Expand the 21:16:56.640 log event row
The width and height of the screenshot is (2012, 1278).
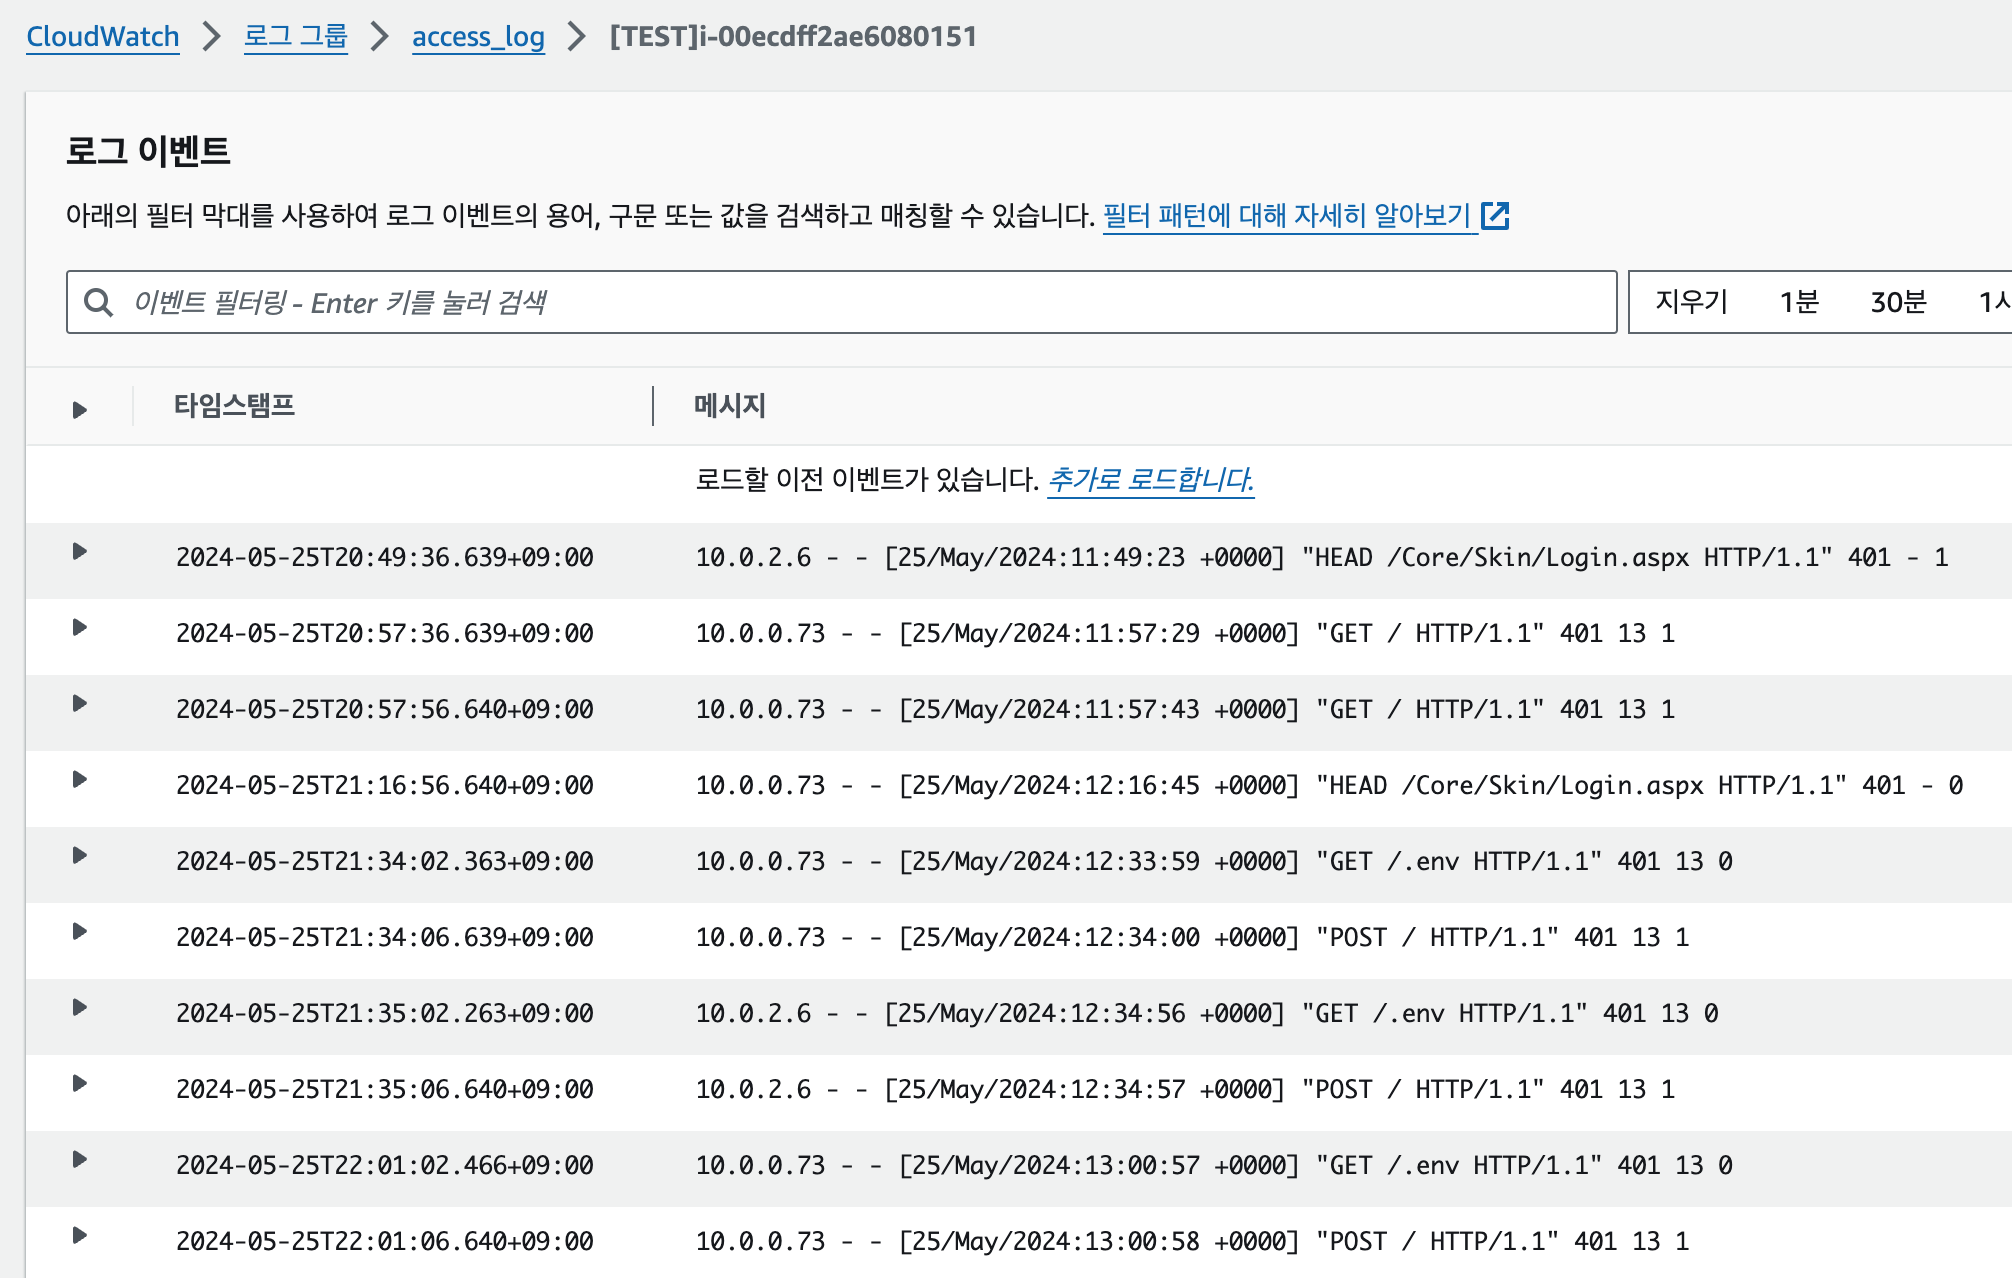(80, 780)
